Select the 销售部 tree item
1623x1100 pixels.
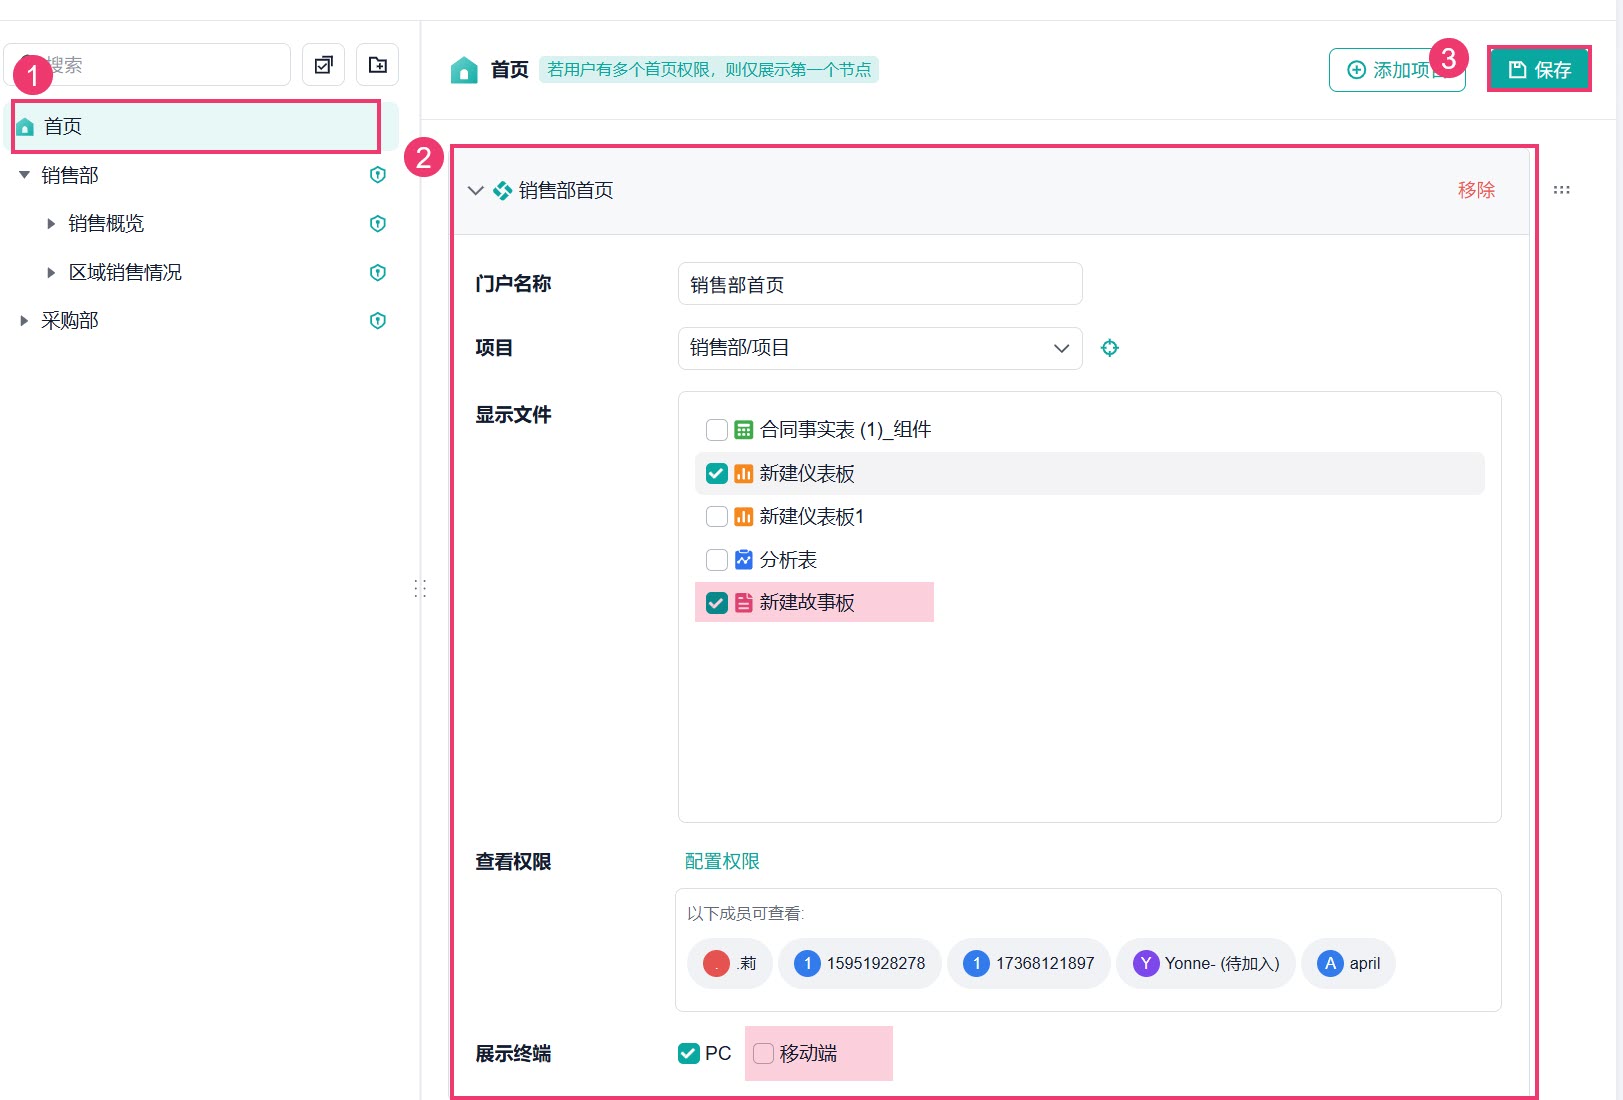coord(70,175)
